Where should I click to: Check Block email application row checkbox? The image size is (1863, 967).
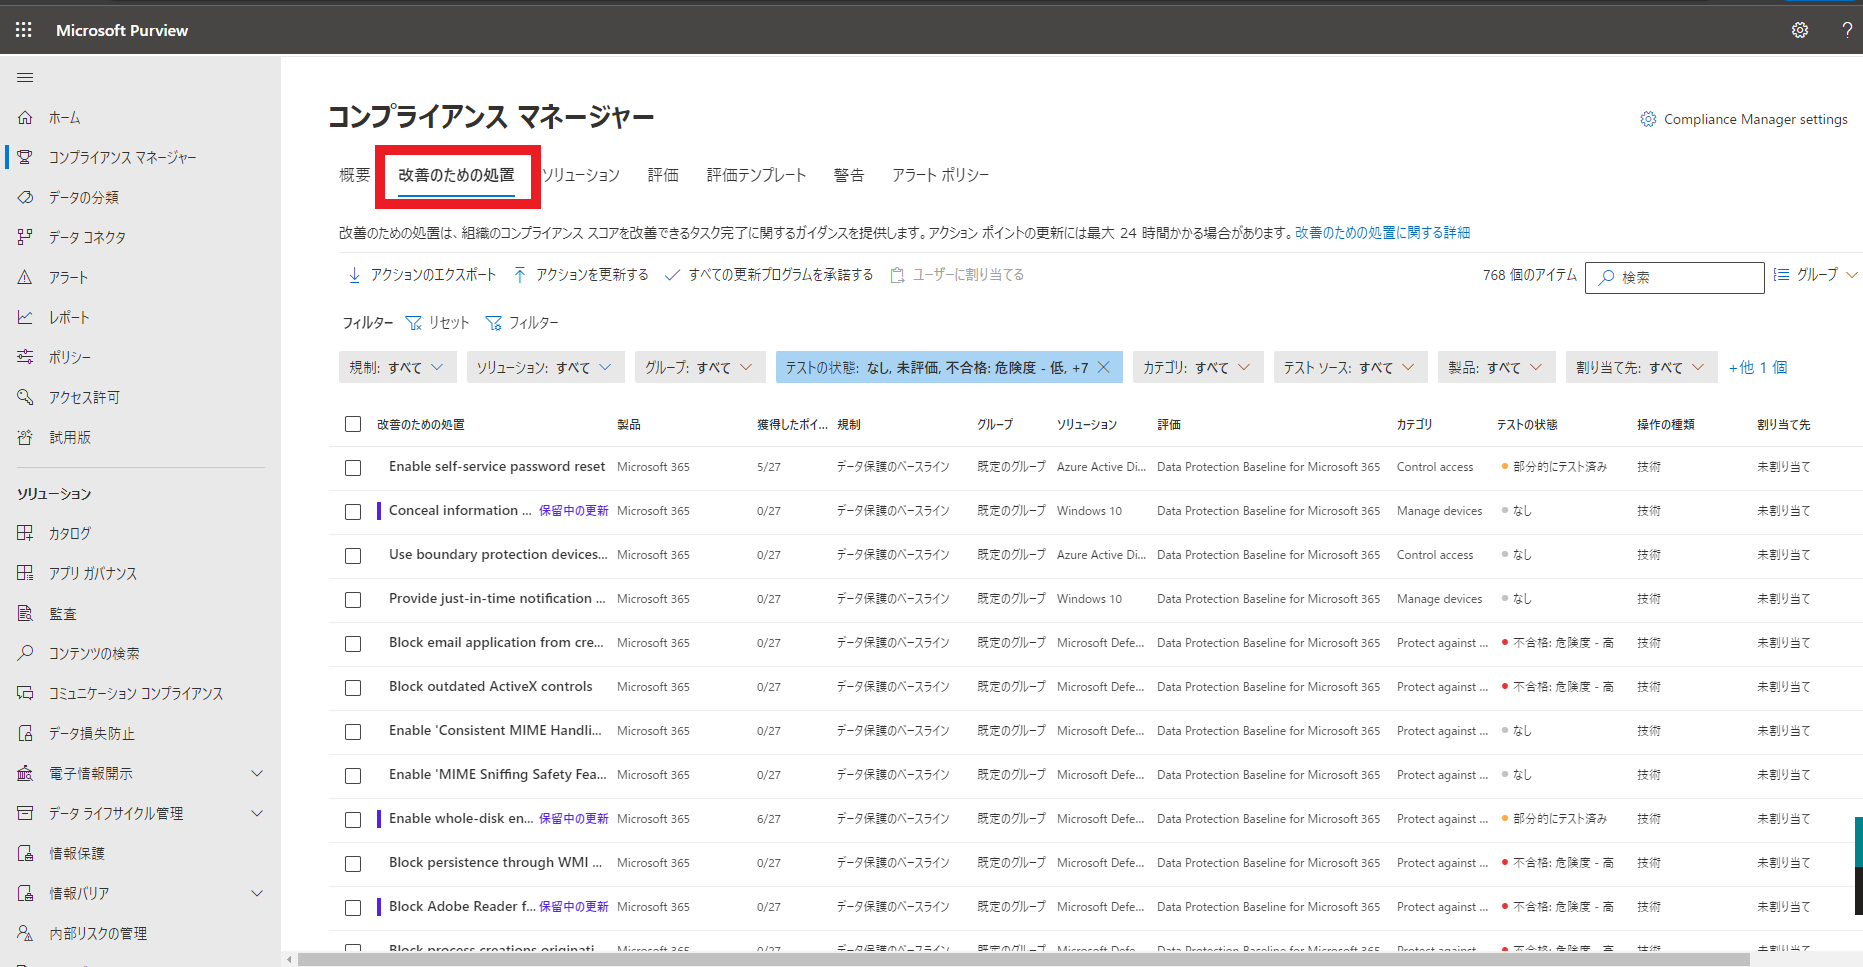pyautogui.click(x=353, y=644)
